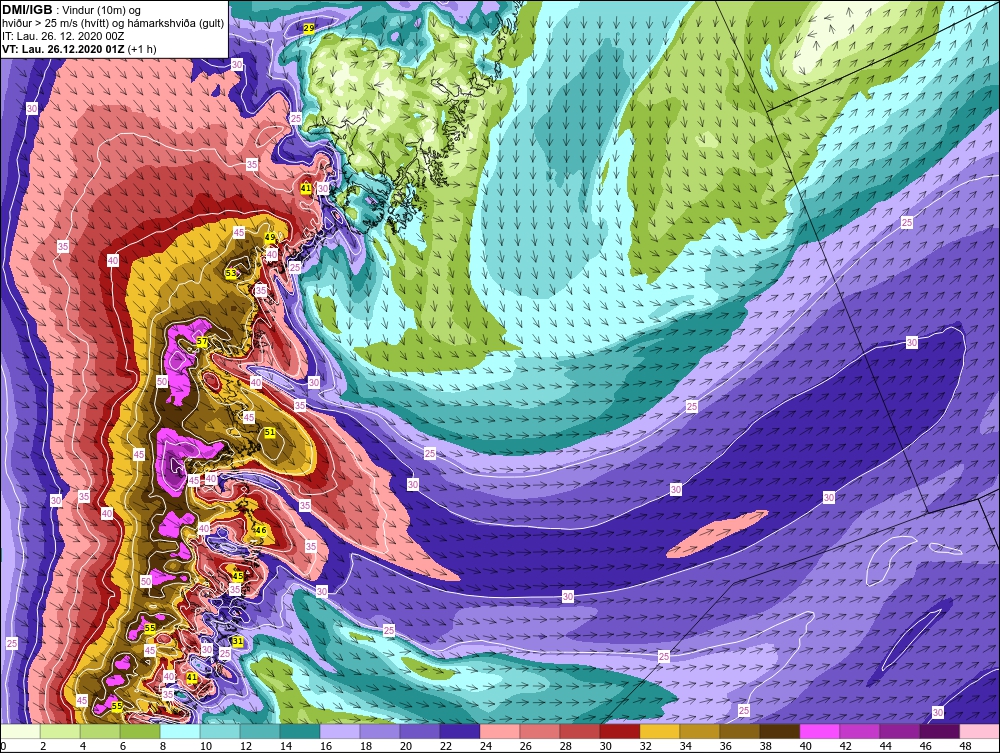Screen dimensions: 1000x753
Task: Pick the 36–38 m/s brown legend swatch
Action: pyautogui.click(x=740, y=731)
